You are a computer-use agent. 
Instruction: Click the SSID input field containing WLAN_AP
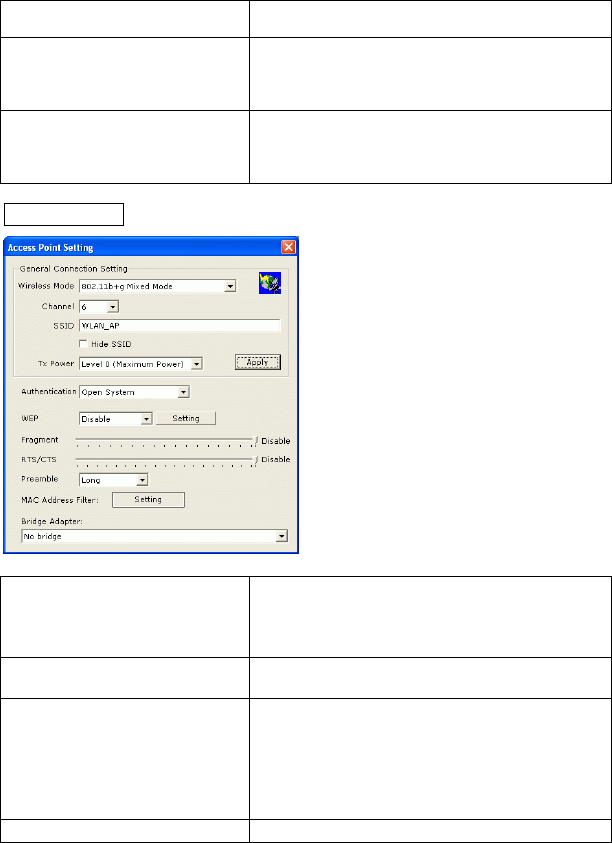point(180,325)
